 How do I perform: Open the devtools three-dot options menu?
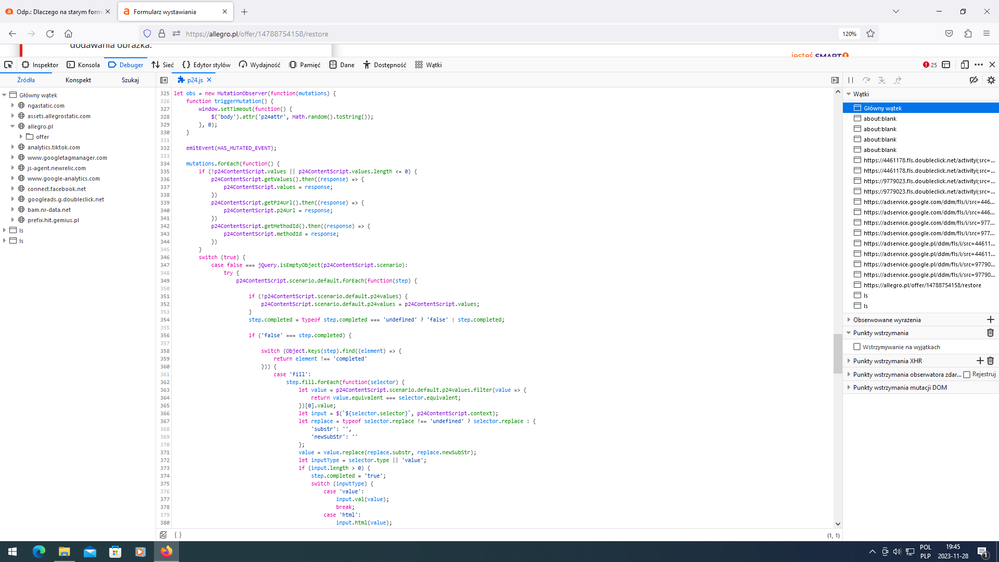tap(979, 64)
